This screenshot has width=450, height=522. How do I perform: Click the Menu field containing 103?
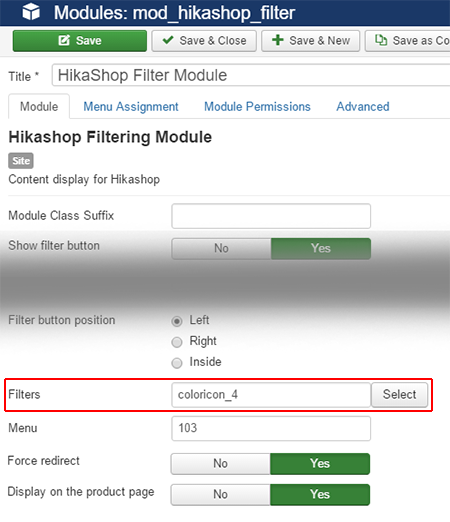coord(271,428)
